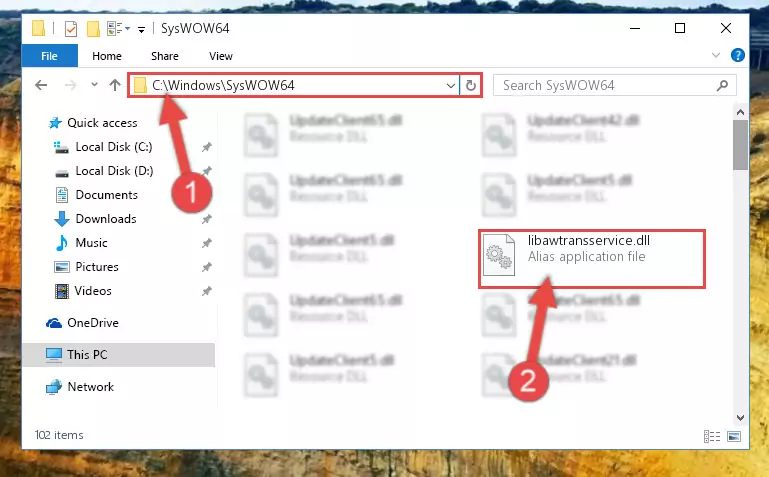Switch to large thumbnails view icon
This screenshot has width=769, height=477.
[x=734, y=436]
